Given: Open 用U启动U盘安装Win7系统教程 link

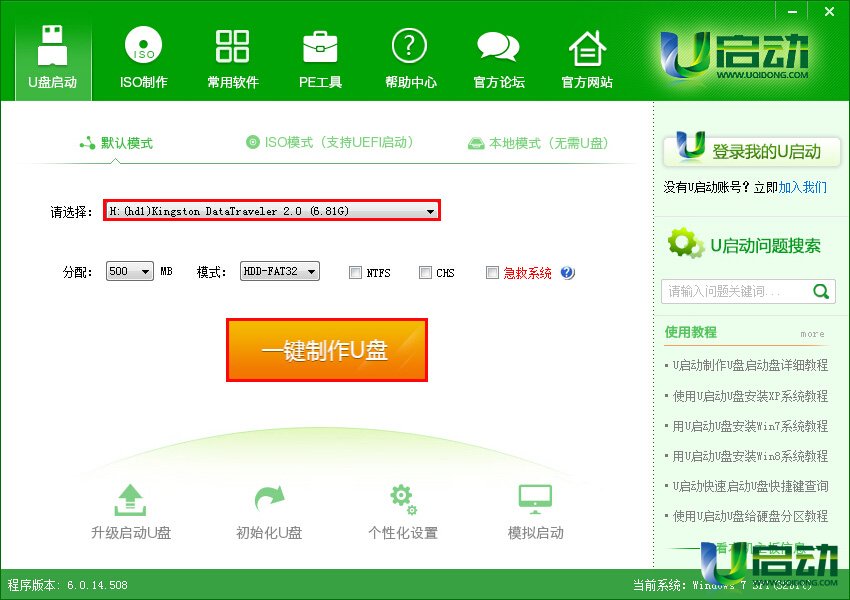Looking at the screenshot, I should point(750,427).
